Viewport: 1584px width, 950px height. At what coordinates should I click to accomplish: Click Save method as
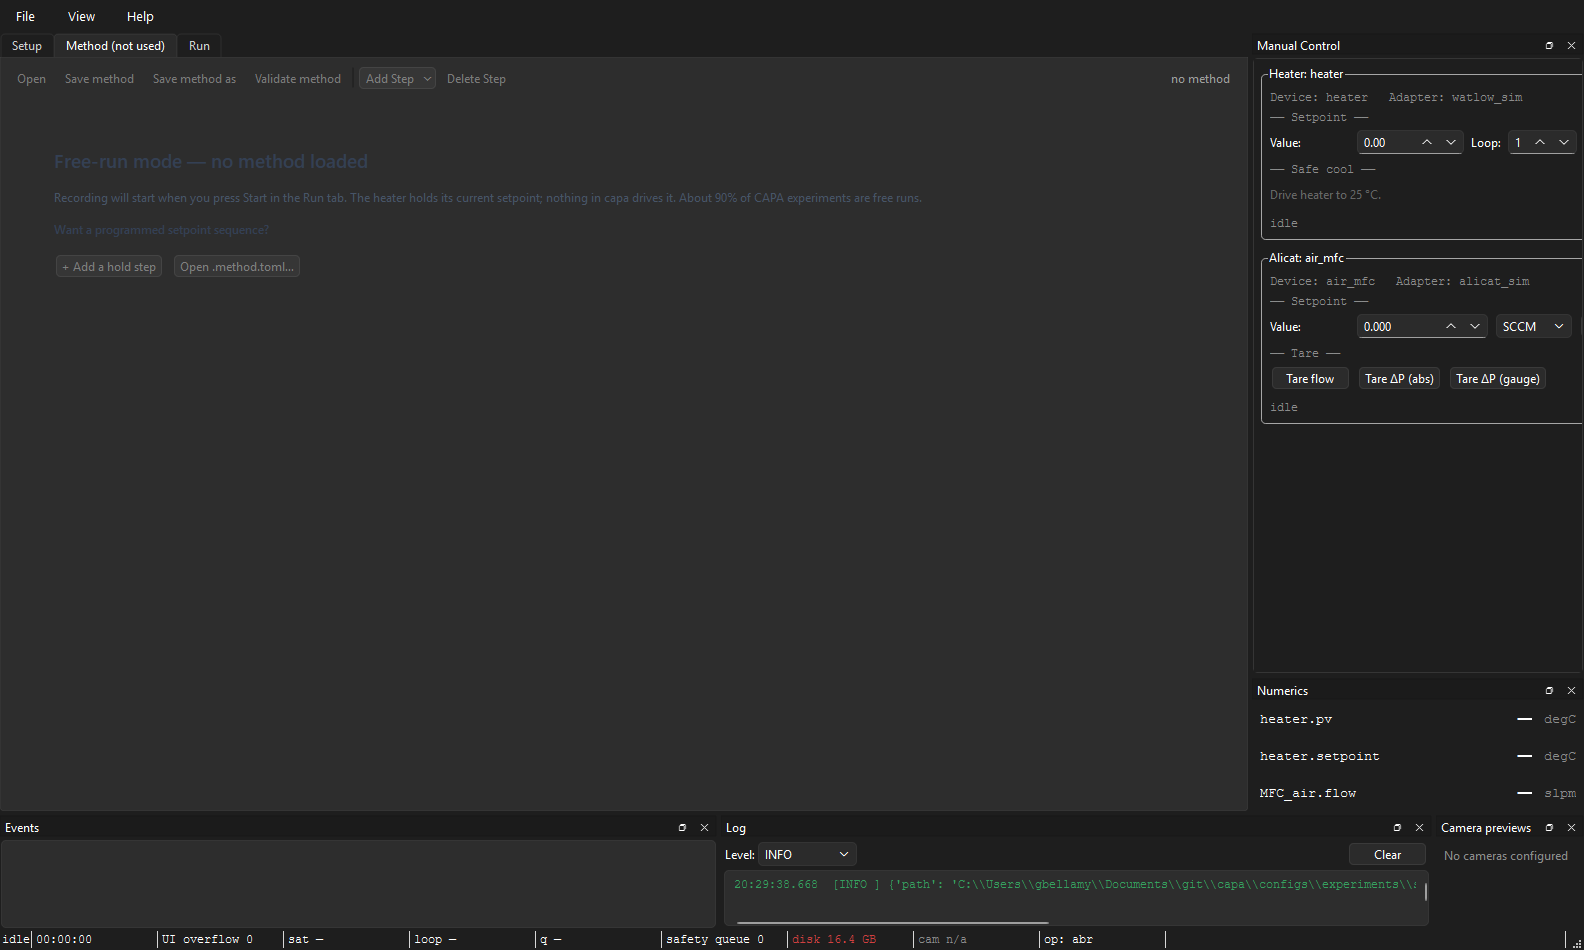194,79
